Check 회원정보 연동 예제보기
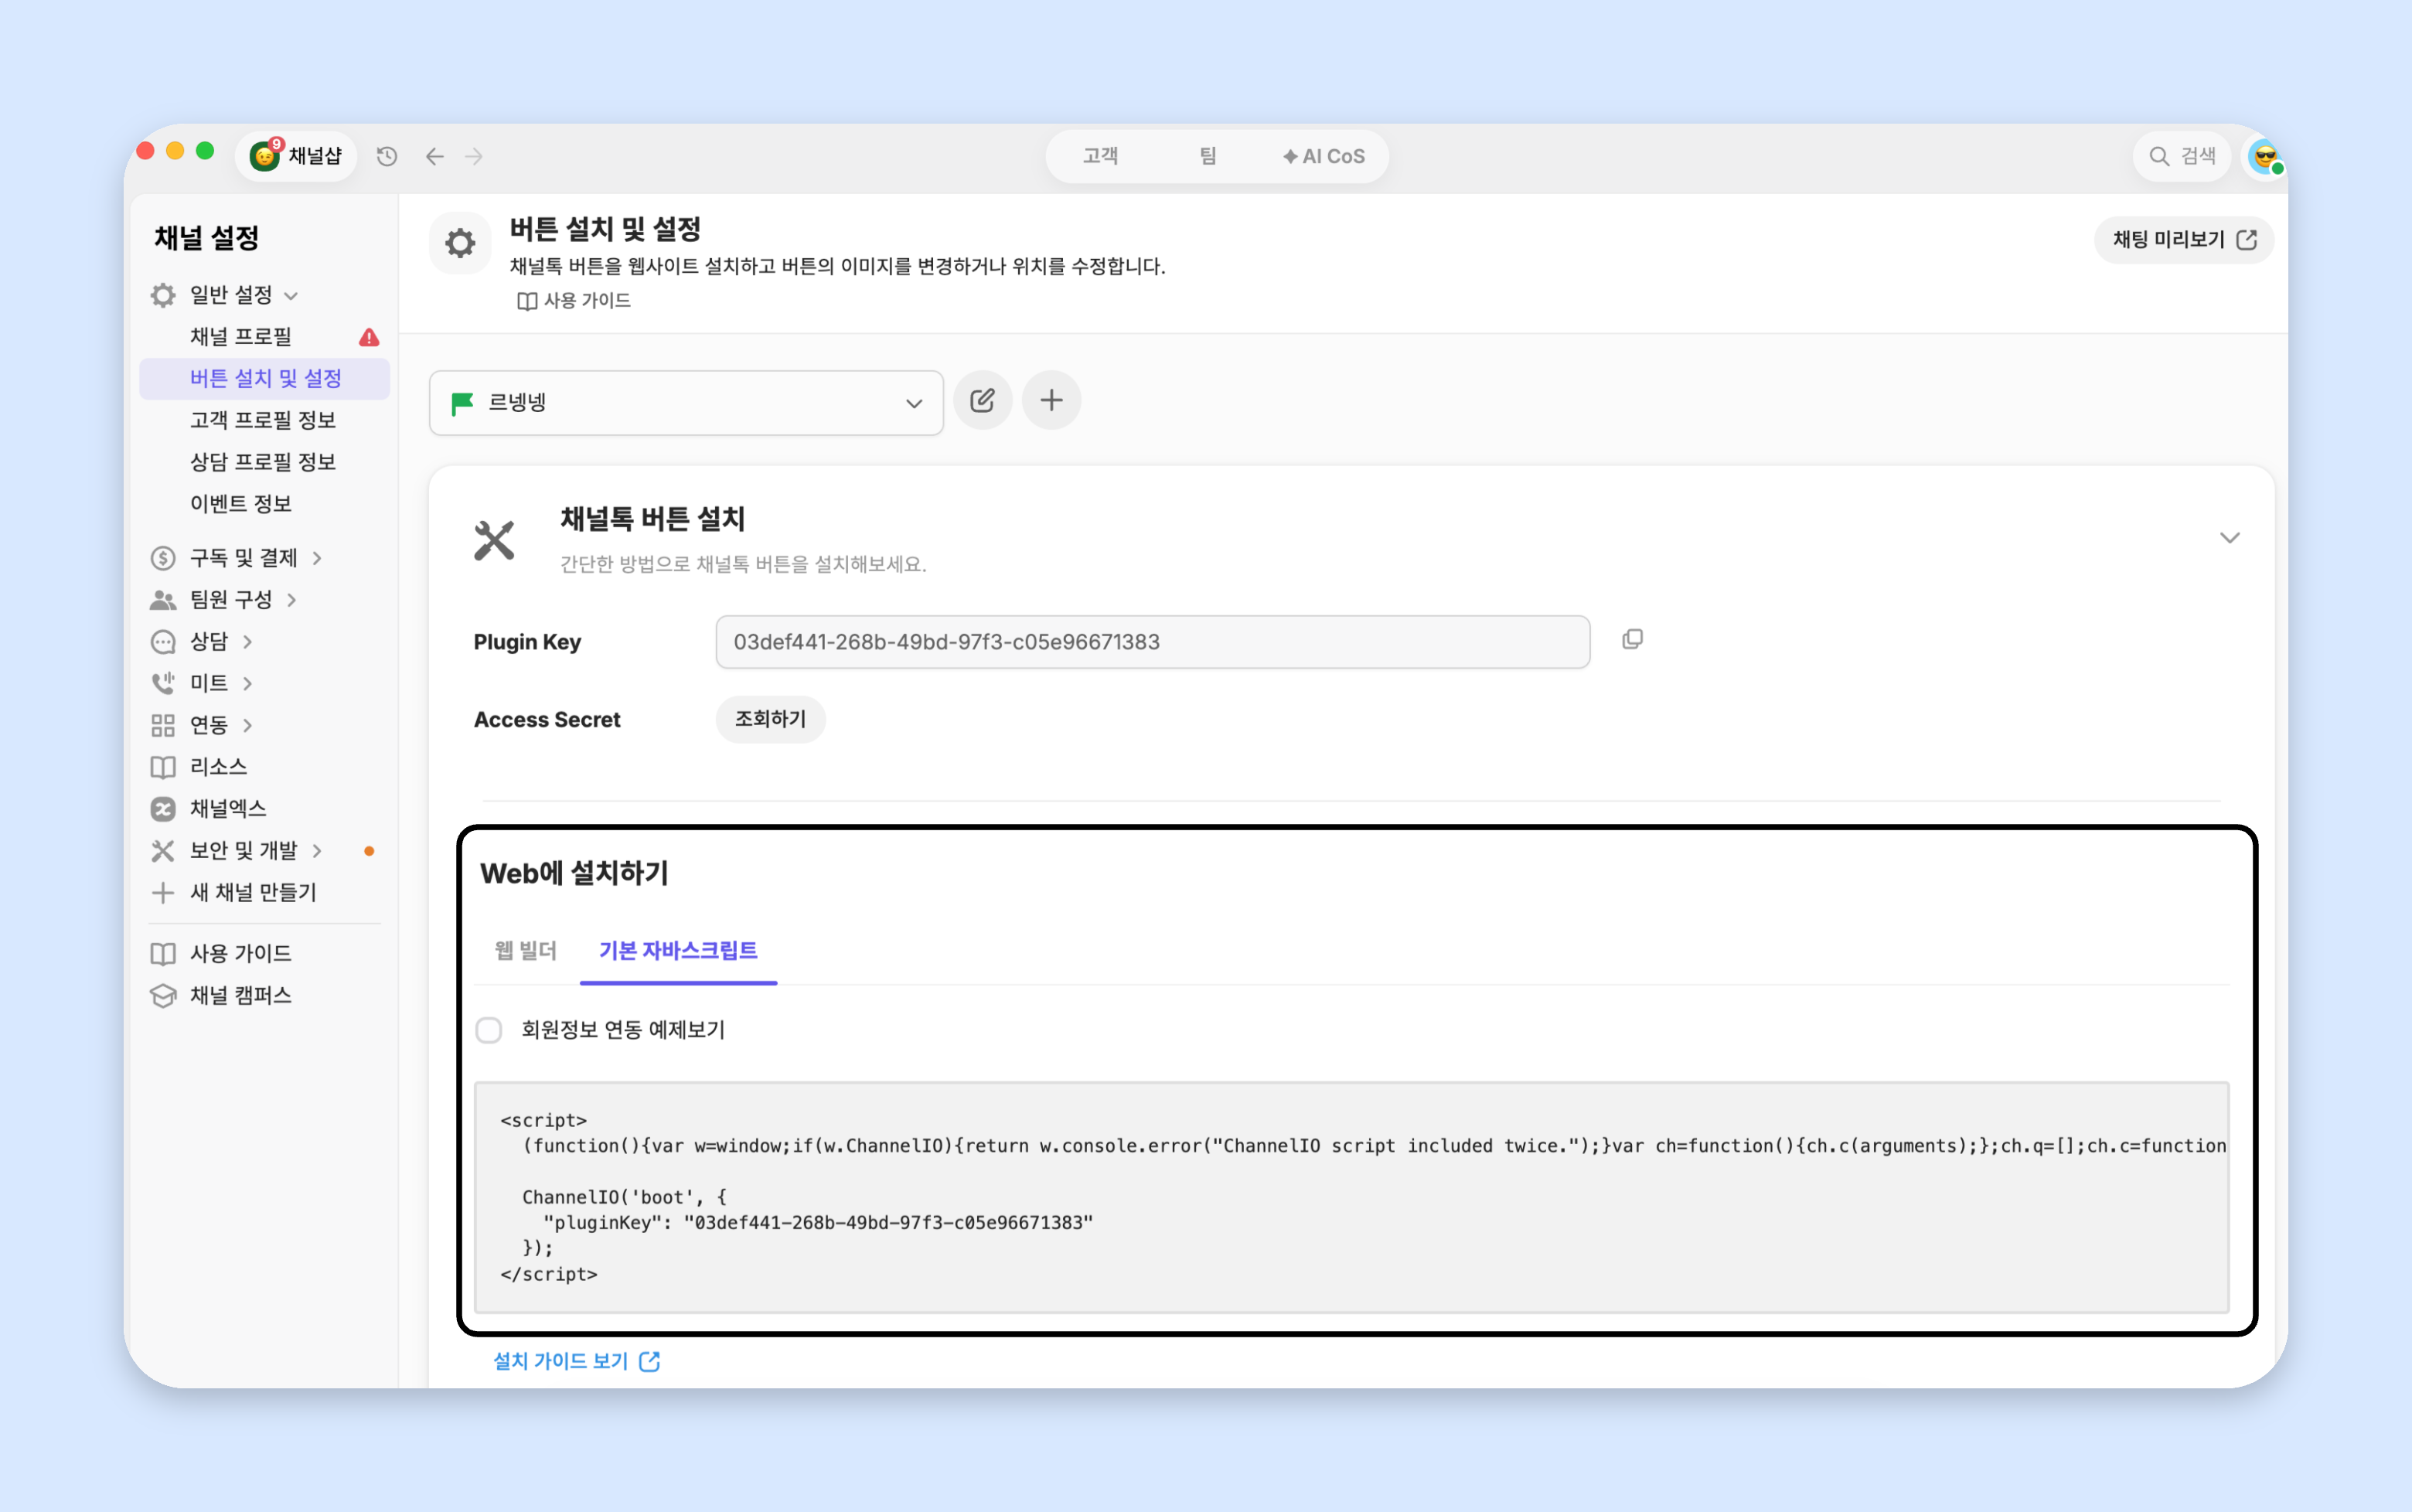The height and width of the screenshot is (1512, 2412). (x=489, y=1030)
